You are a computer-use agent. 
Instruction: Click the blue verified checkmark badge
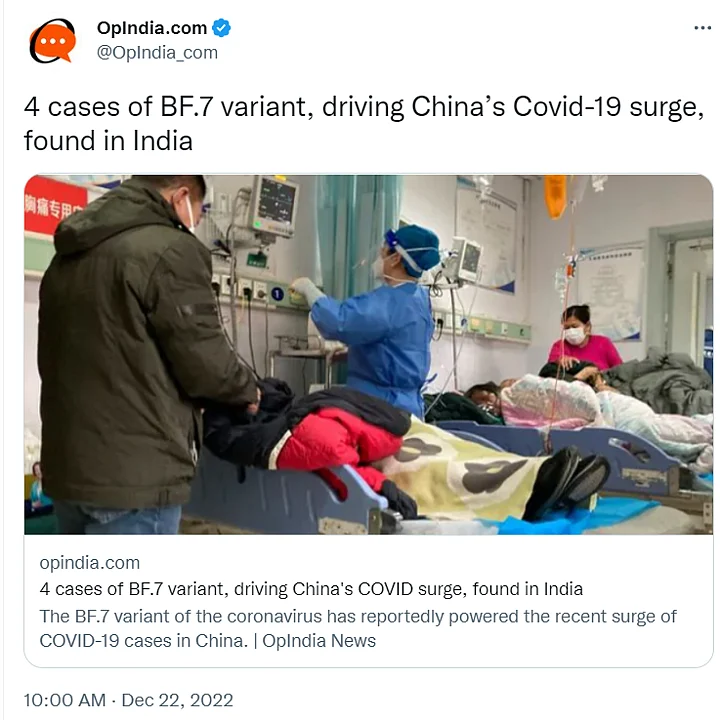[x=221, y=28]
